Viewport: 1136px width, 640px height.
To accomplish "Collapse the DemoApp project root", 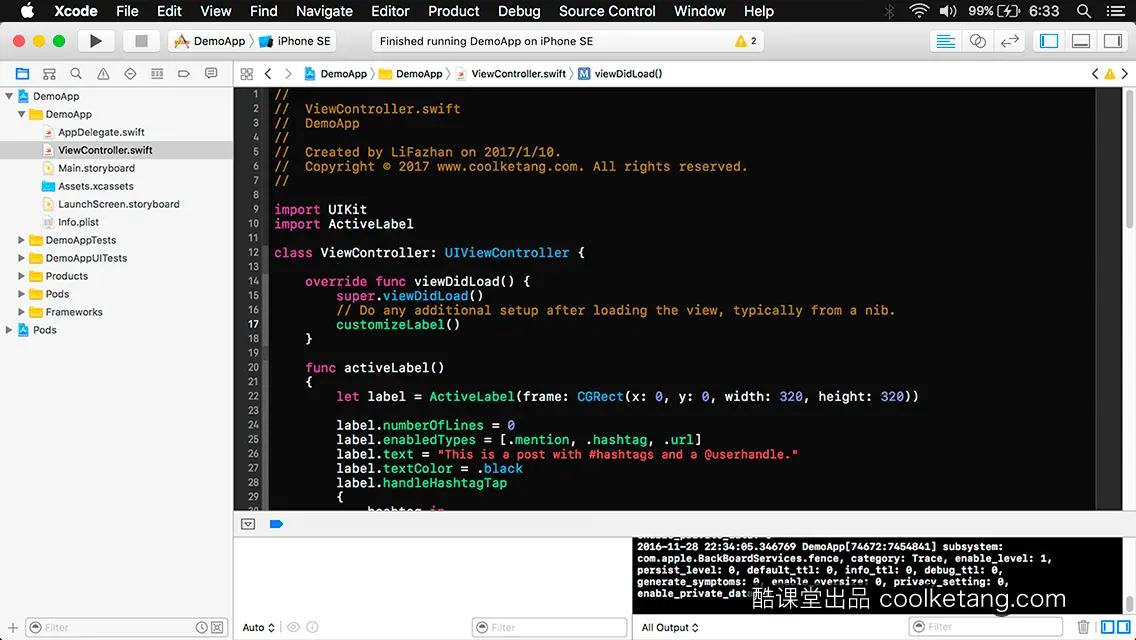I will tap(9, 96).
